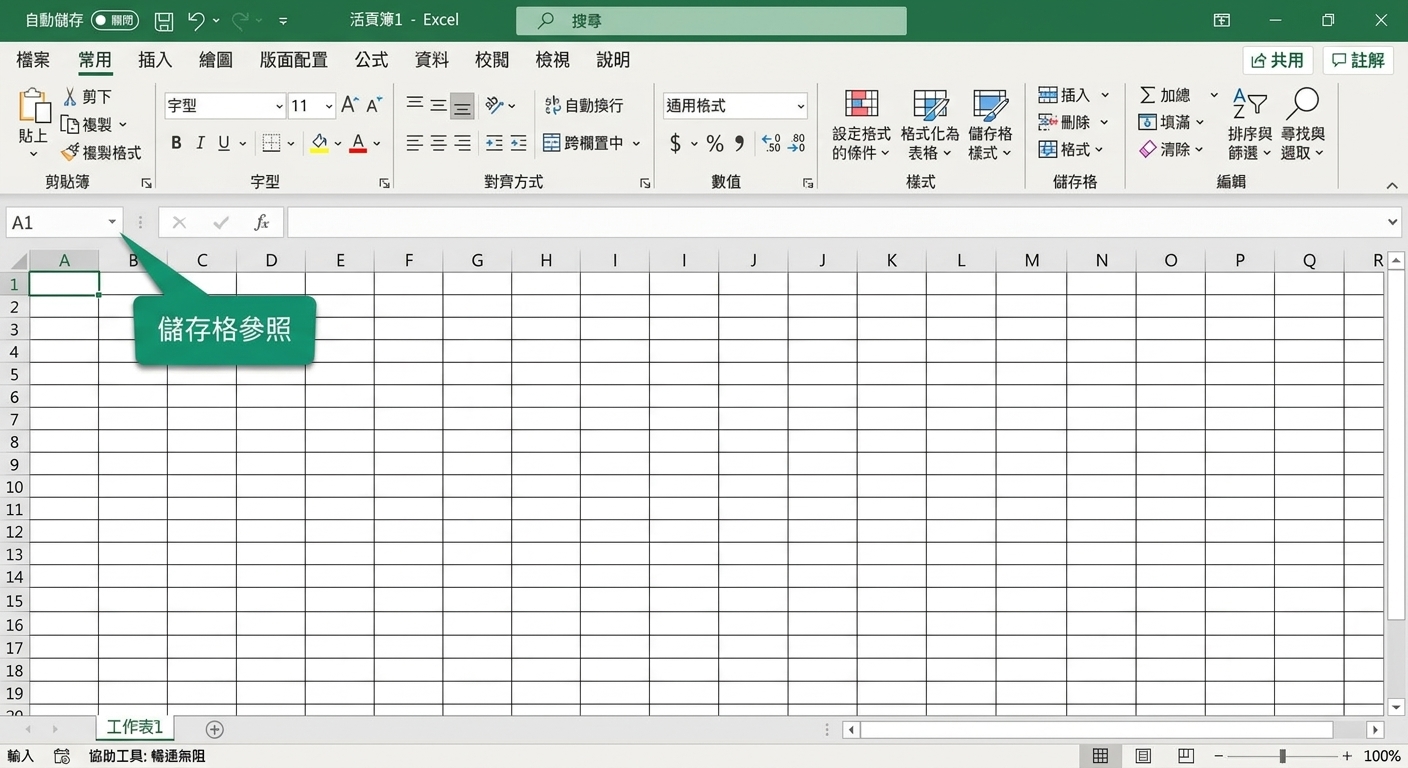Click the cell borders icon
1408x768 pixels.
pyautogui.click(x=271, y=143)
